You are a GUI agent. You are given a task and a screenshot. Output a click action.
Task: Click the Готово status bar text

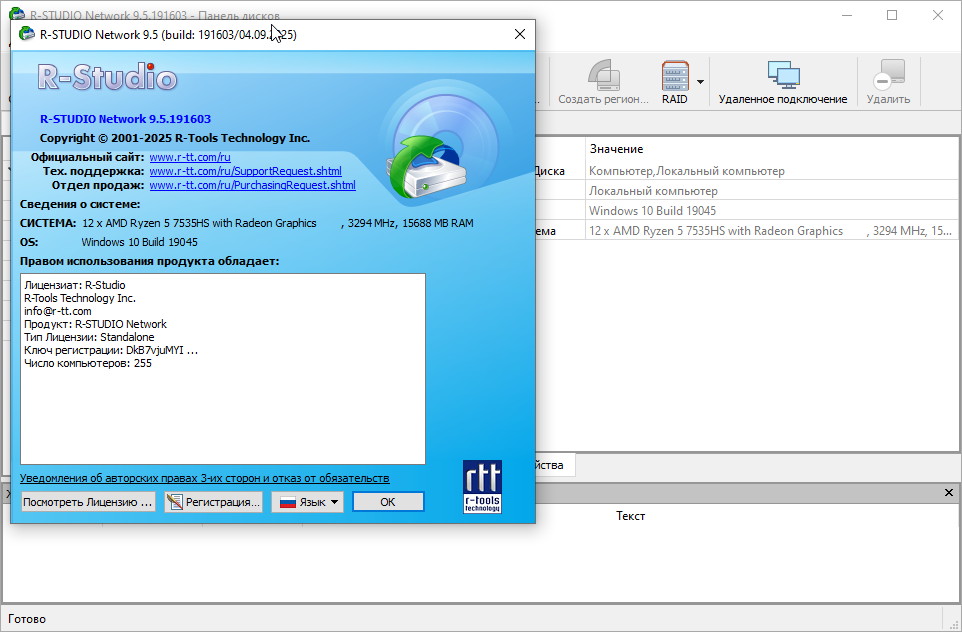[27, 619]
